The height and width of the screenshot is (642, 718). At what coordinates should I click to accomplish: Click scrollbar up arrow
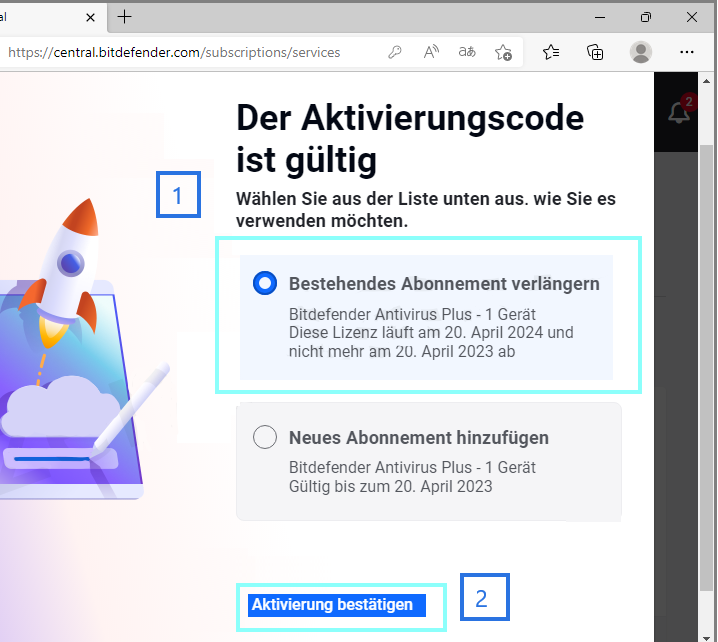707,81
